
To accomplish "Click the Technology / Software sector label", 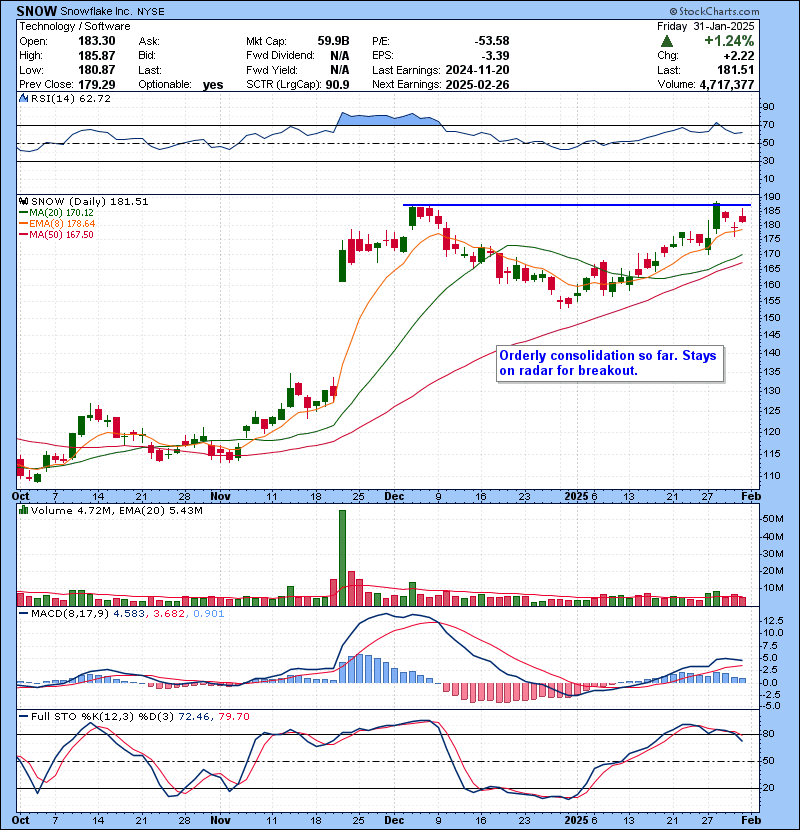I will pyautogui.click(x=75, y=26).
